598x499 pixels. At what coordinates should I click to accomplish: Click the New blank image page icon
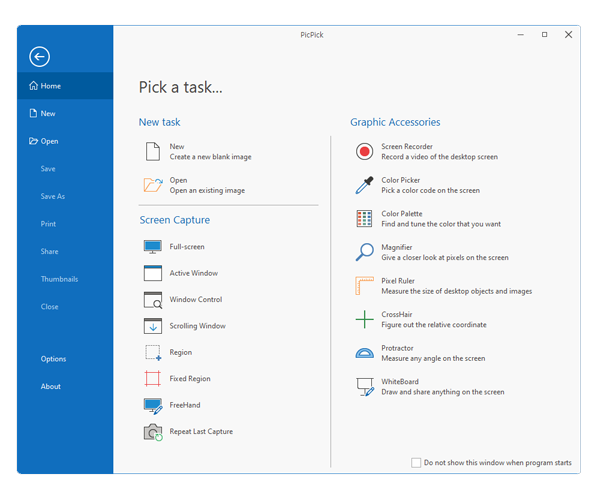tap(153, 151)
